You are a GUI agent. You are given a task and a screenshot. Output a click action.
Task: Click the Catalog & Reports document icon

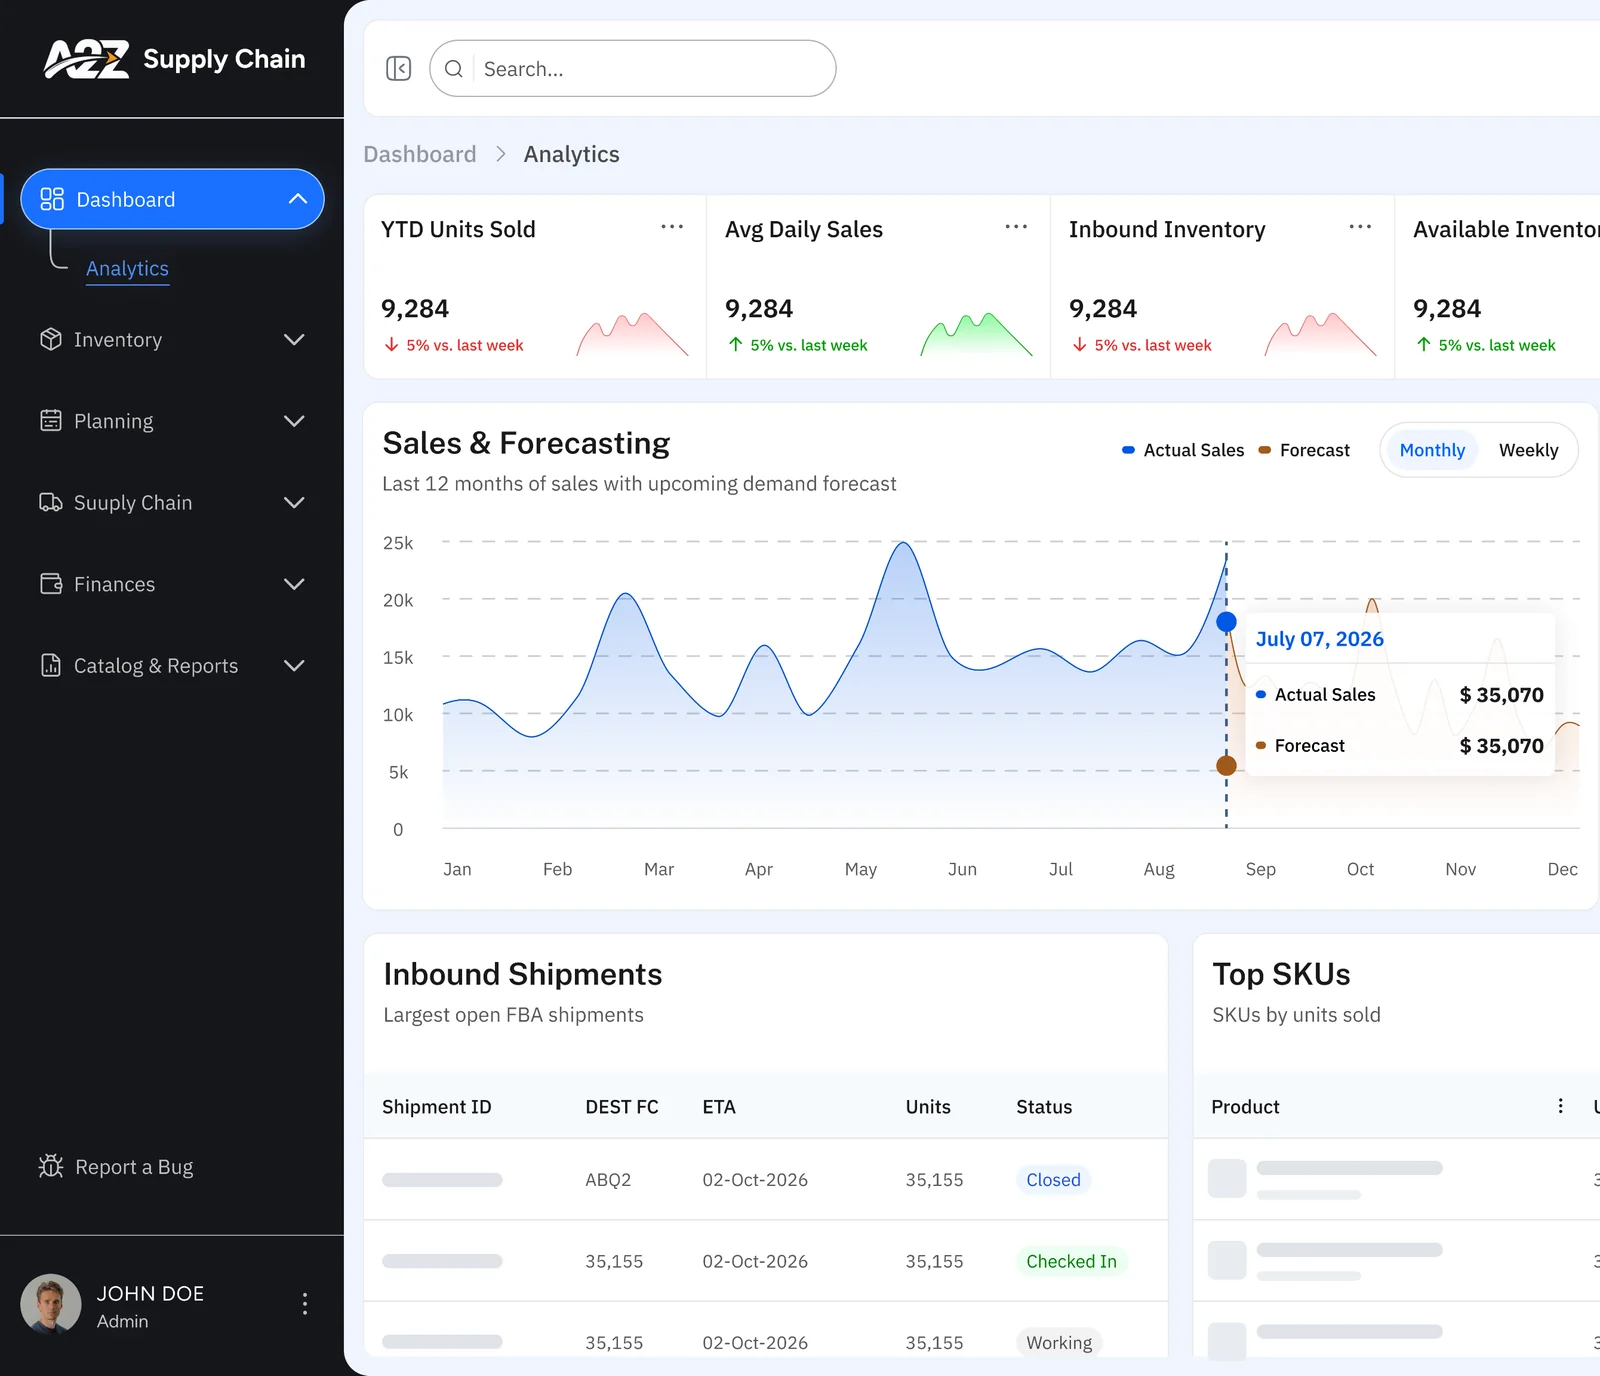point(51,665)
